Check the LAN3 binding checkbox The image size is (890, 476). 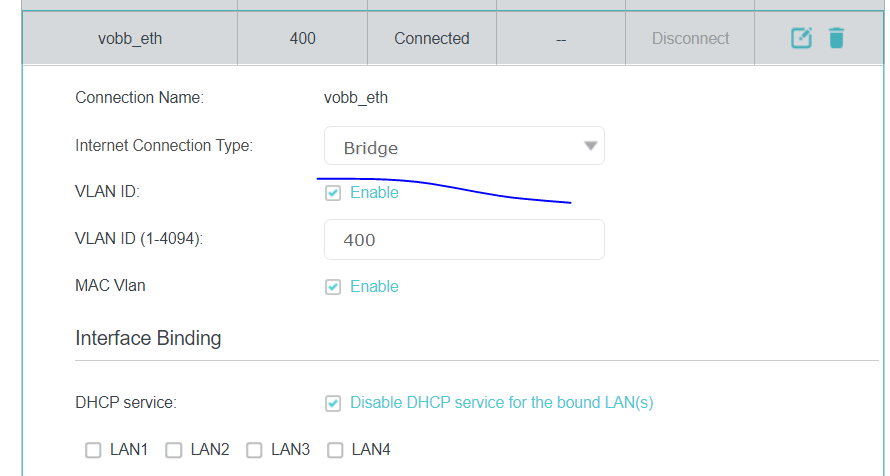click(x=254, y=450)
